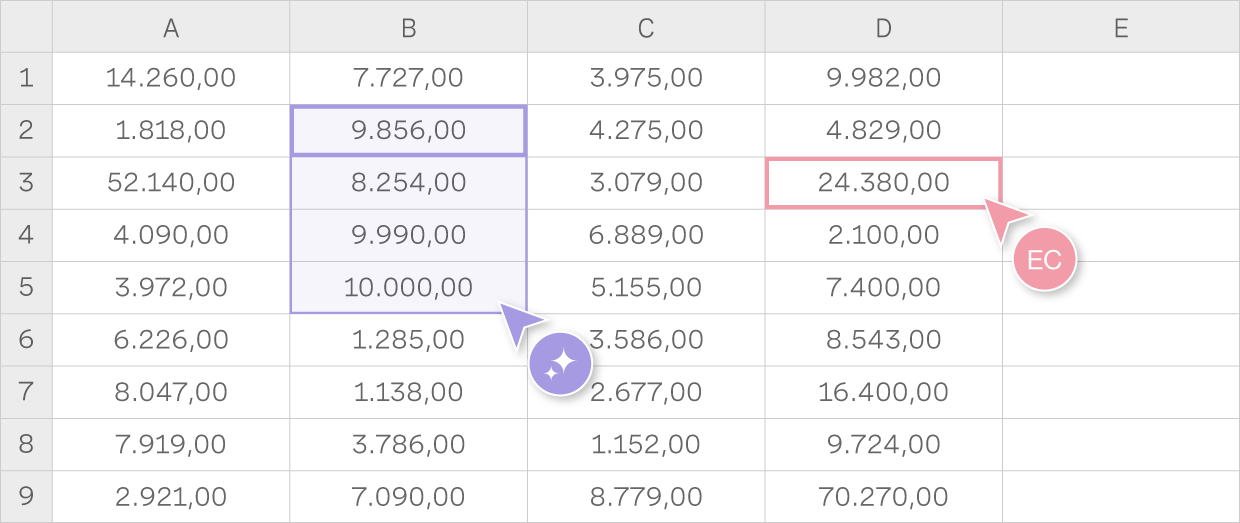Viewport: 1240px width, 523px height.
Task: Select the cell showing 10.000,00
Action: (408, 287)
